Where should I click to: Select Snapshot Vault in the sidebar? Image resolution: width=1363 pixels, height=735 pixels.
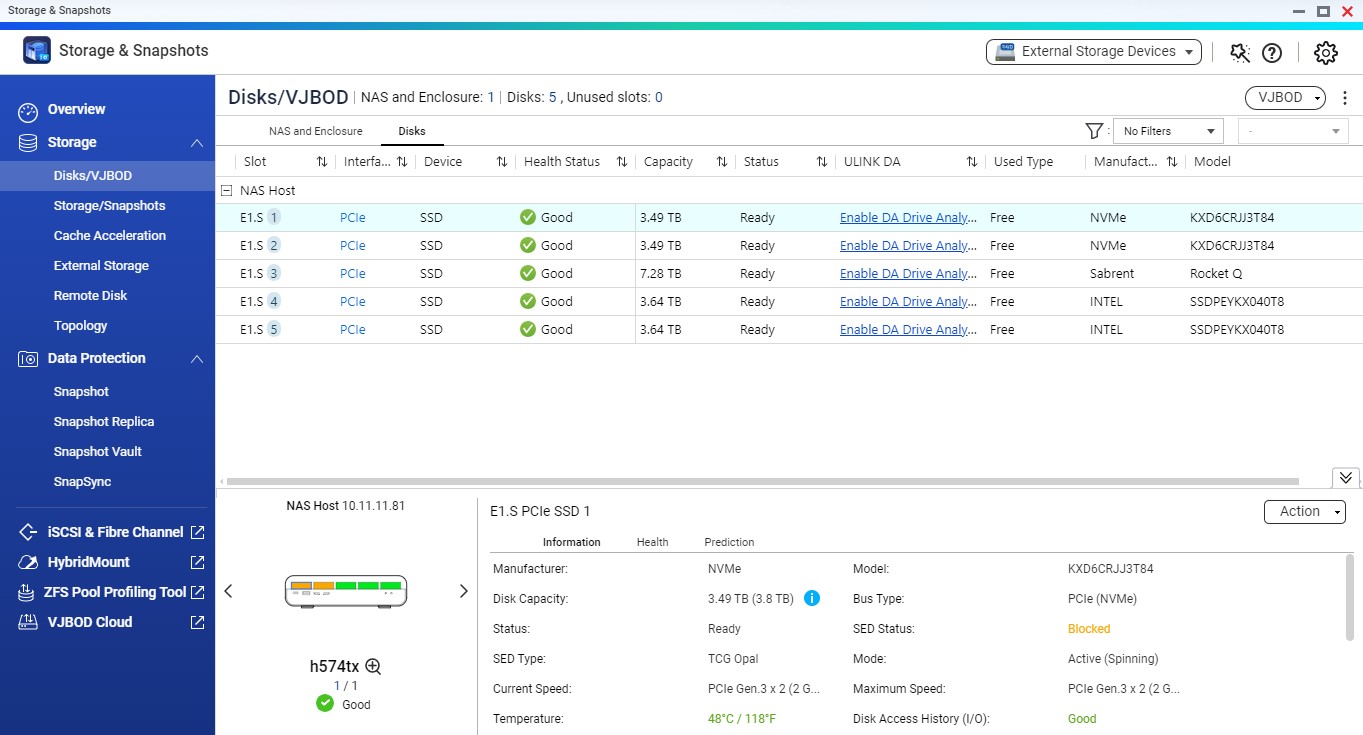(97, 452)
